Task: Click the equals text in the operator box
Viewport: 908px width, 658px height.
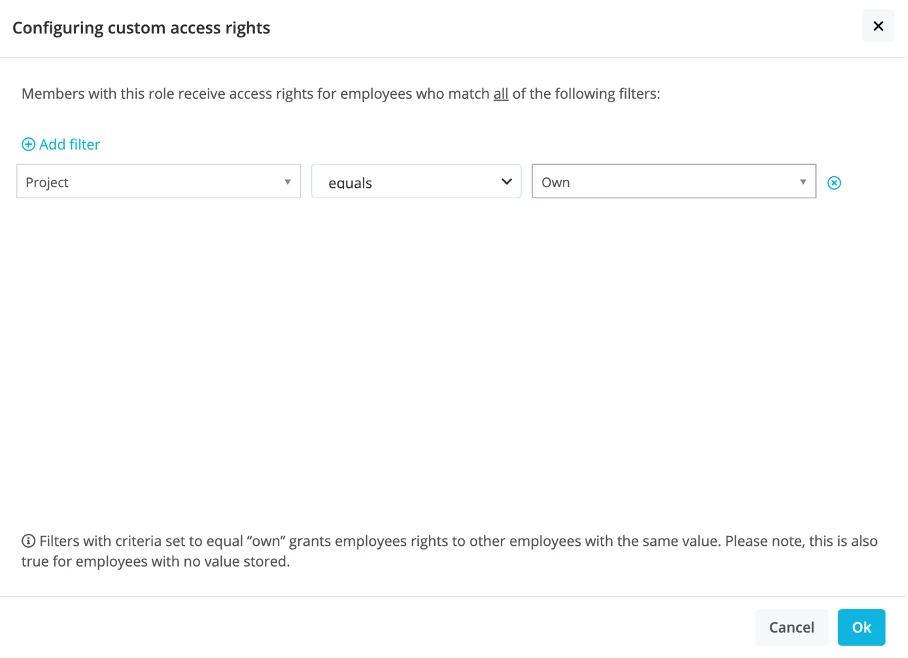Action: (350, 183)
